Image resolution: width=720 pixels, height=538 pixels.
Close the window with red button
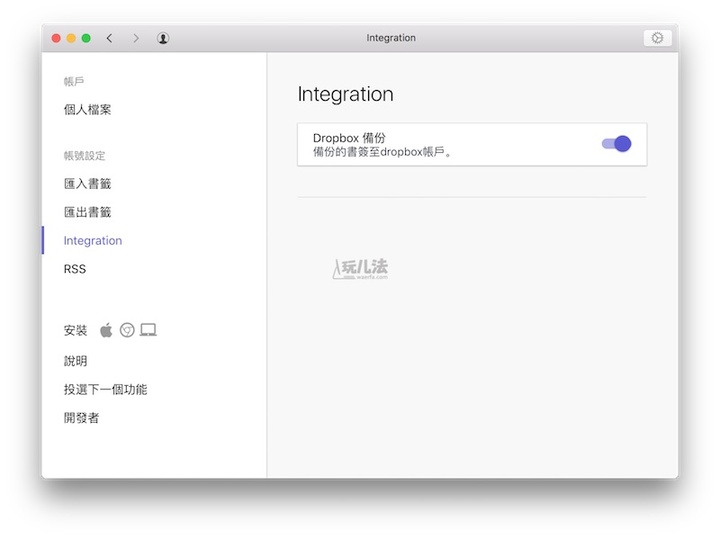tap(56, 38)
